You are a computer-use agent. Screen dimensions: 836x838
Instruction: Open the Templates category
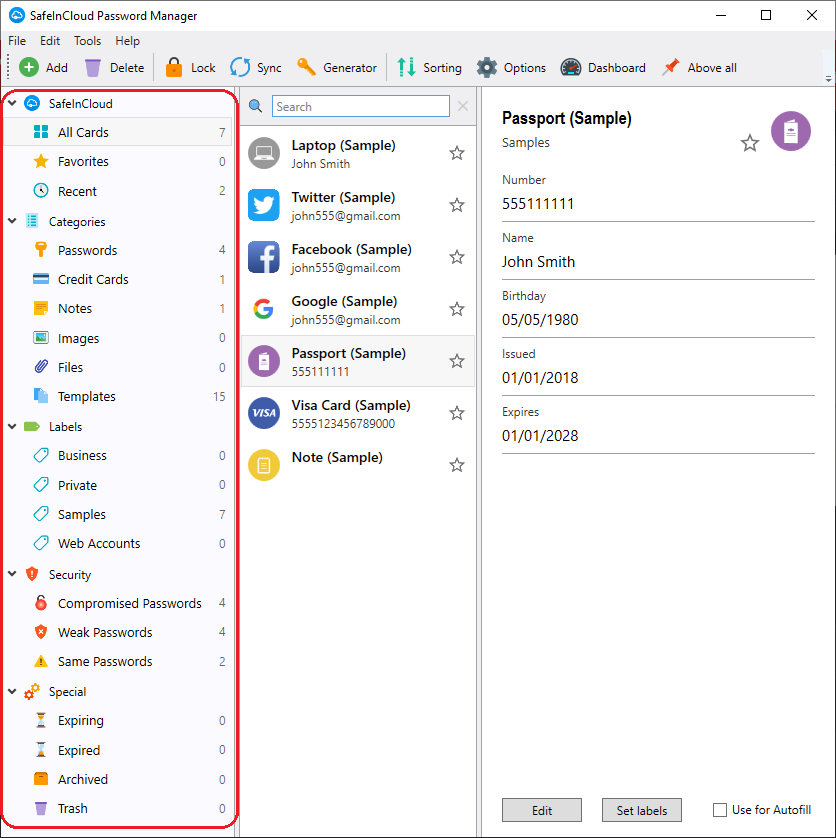[118, 396]
